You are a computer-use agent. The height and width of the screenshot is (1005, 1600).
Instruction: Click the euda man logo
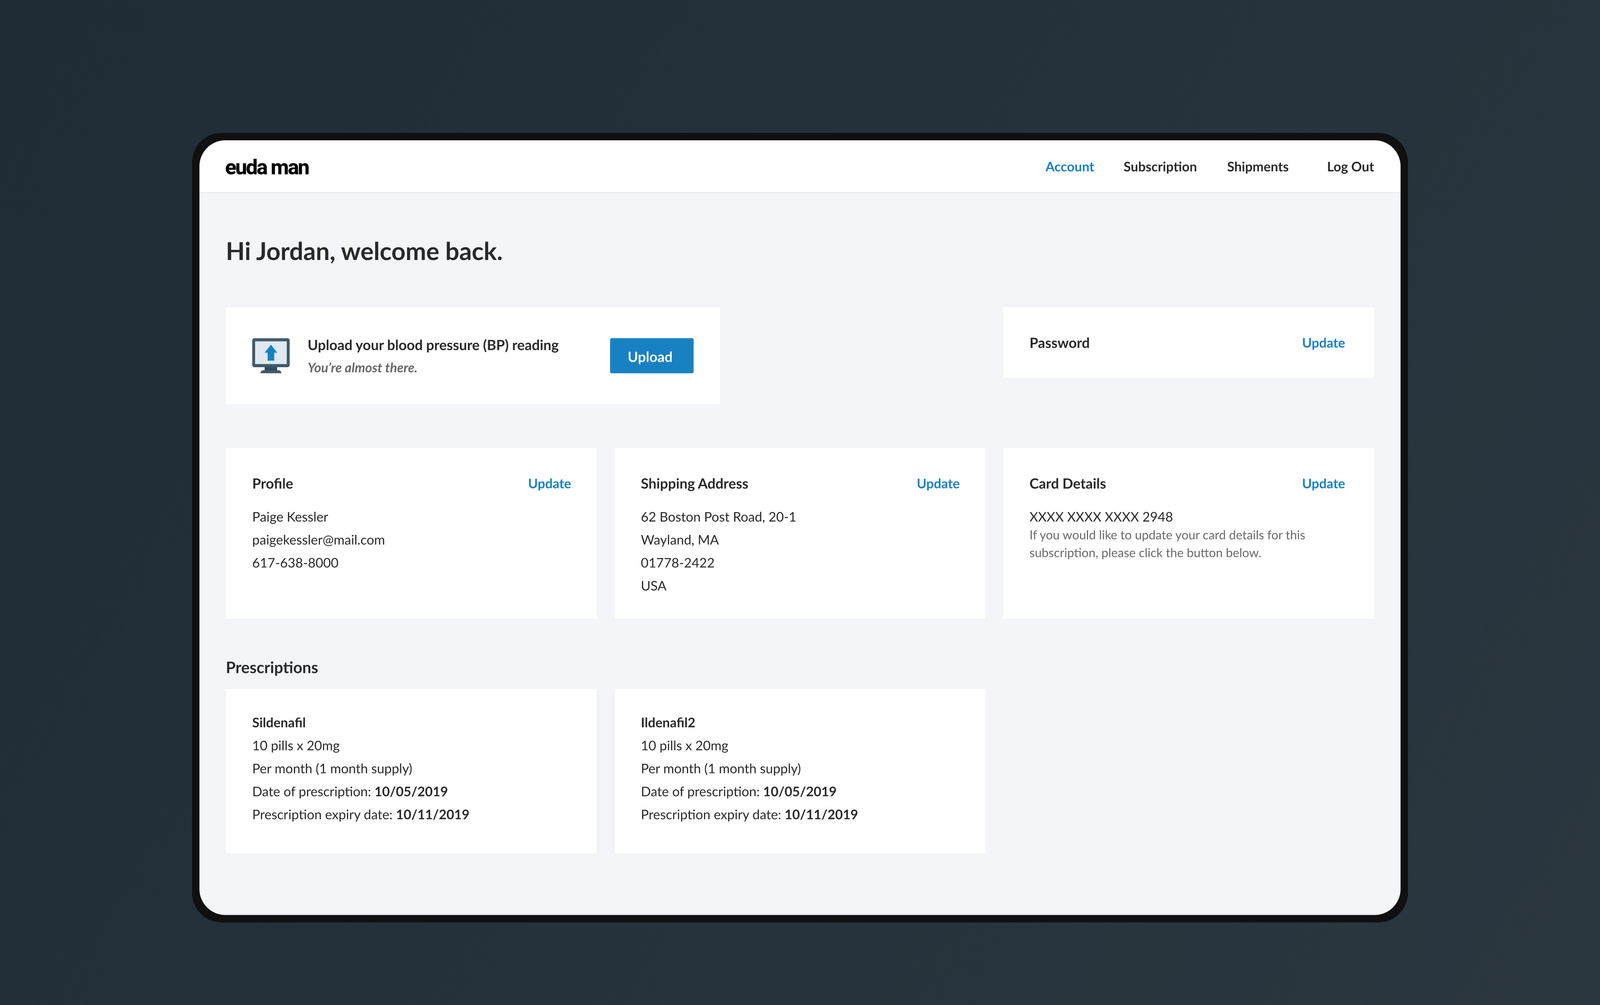coord(267,167)
